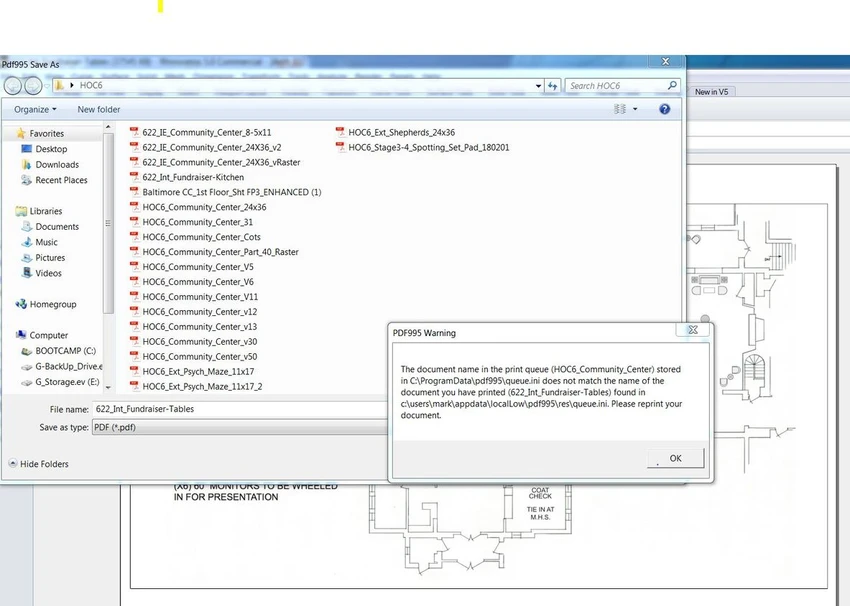The image size is (850, 606).
Task: Open the BOOTCAMP (C:) drive
Action: click(x=65, y=351)
